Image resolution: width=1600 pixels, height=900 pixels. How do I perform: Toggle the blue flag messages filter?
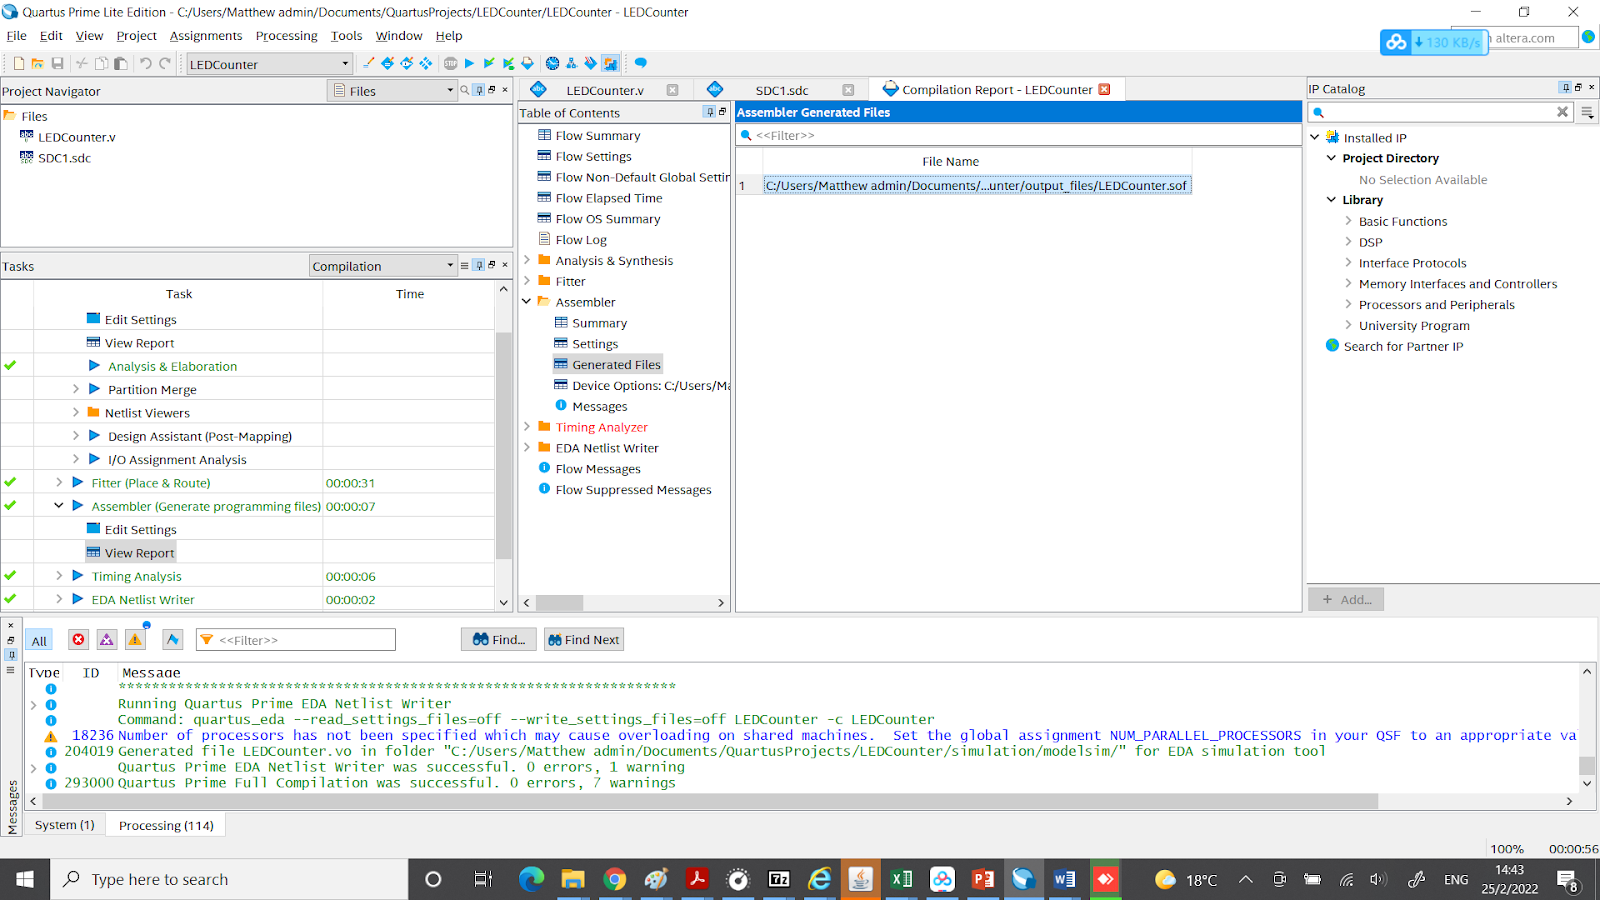[173, 640]
